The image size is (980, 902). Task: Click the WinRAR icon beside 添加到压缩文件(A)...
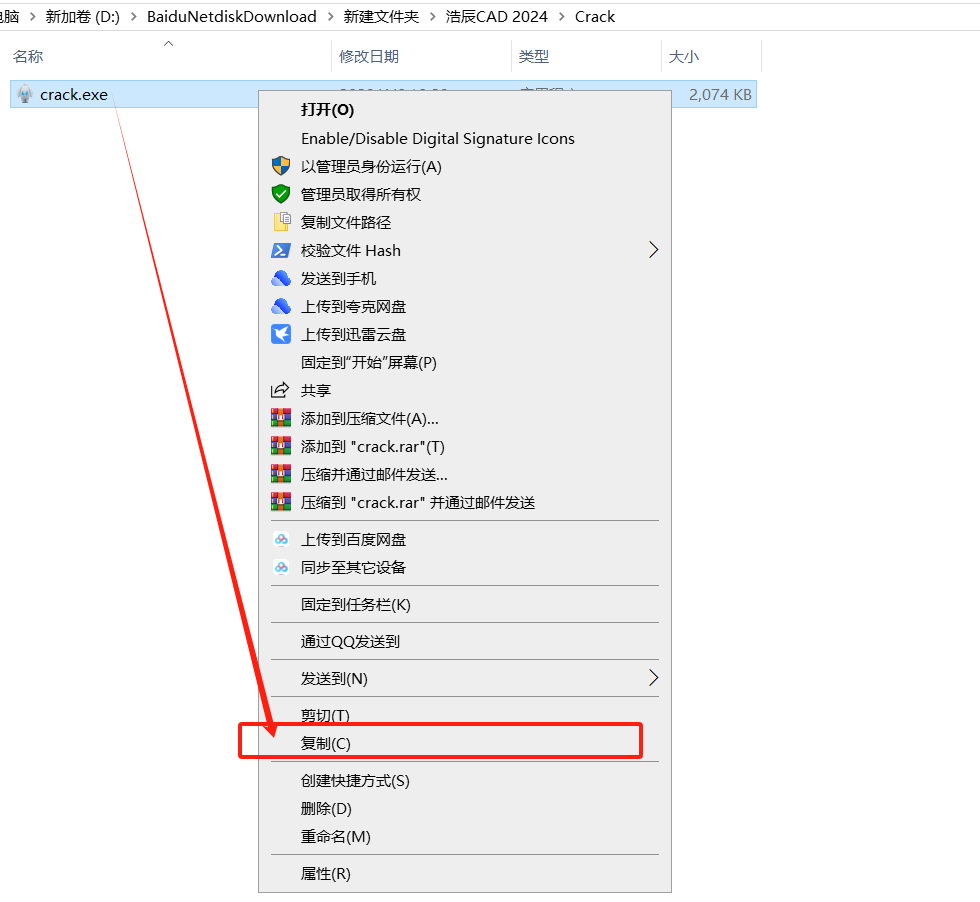[x=281, y=418]
